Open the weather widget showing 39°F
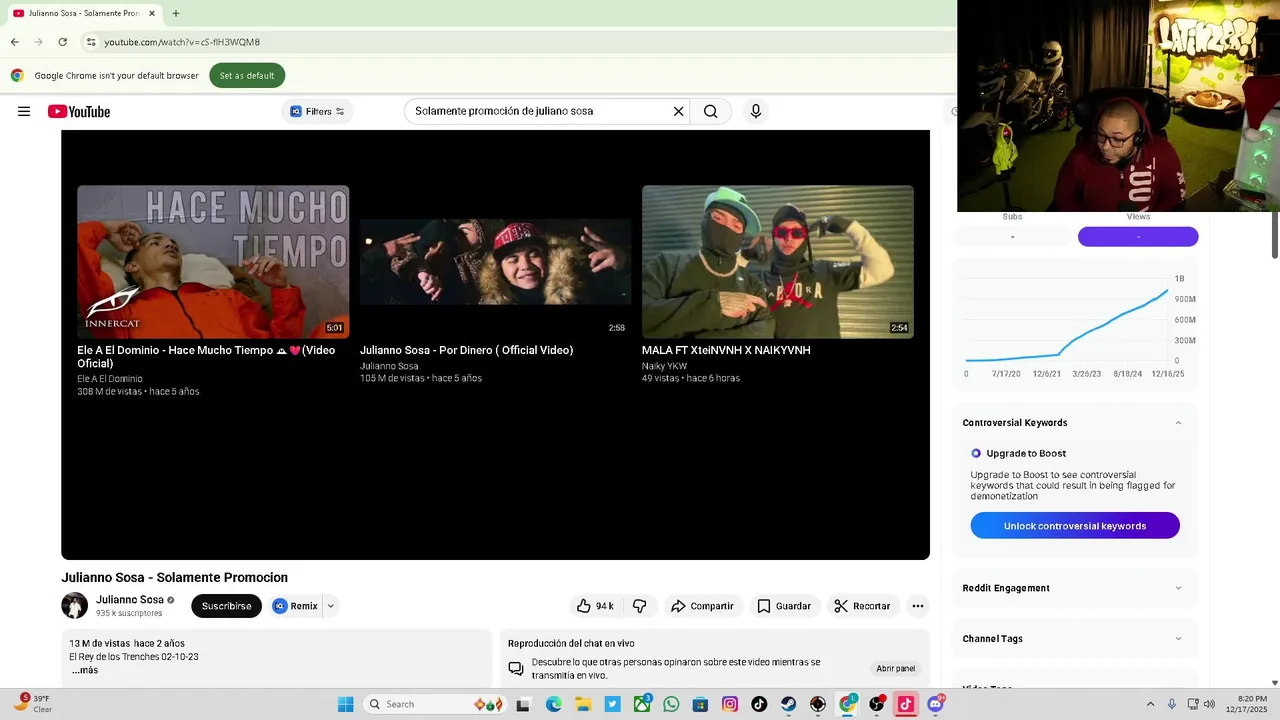Screen dimensions: 1280x720 pyautogui.click(x=32, y=704)
